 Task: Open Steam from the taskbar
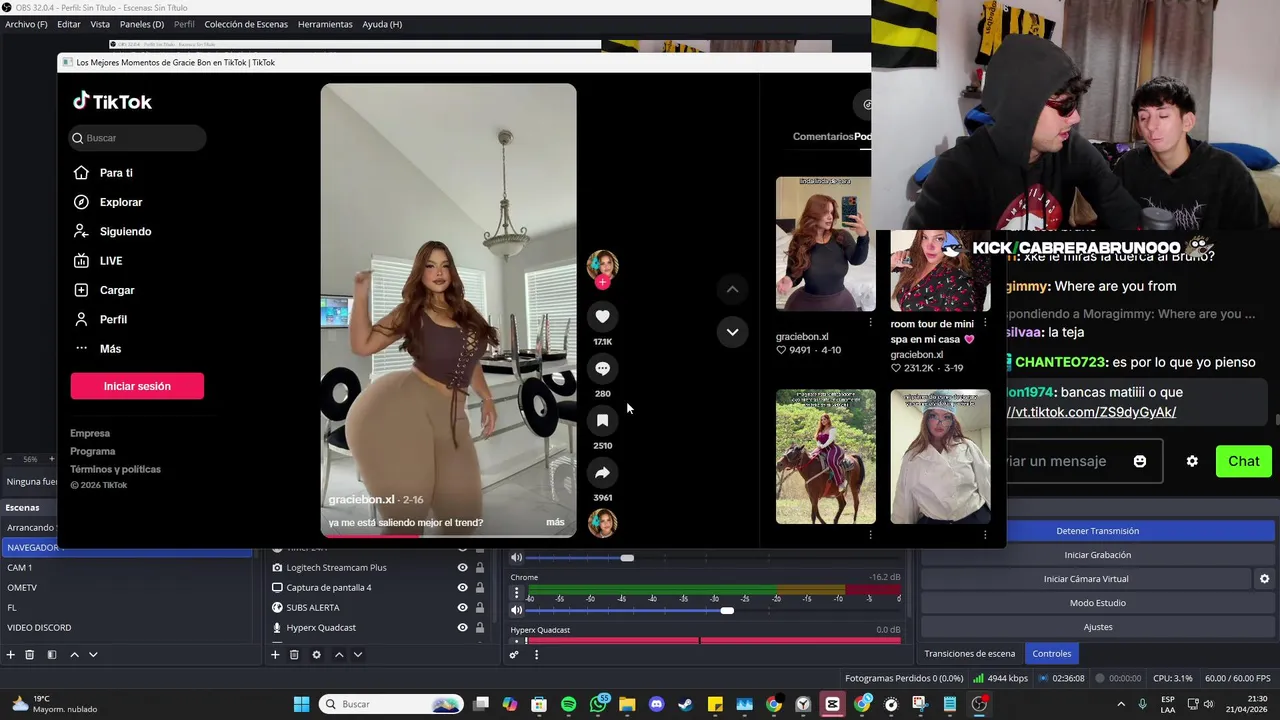(685, 704)
